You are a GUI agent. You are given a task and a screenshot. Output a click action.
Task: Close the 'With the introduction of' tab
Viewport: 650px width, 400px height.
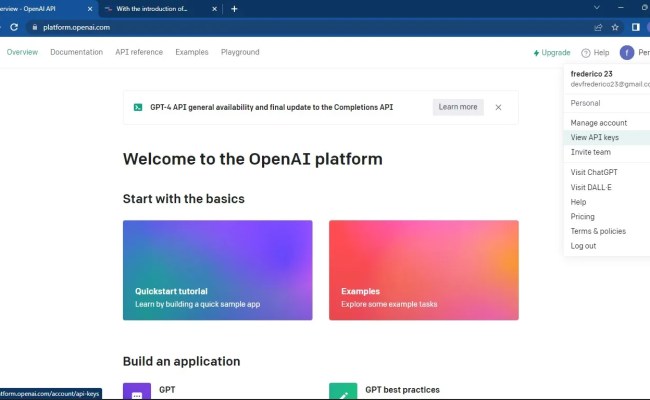(x=214, y=9)
